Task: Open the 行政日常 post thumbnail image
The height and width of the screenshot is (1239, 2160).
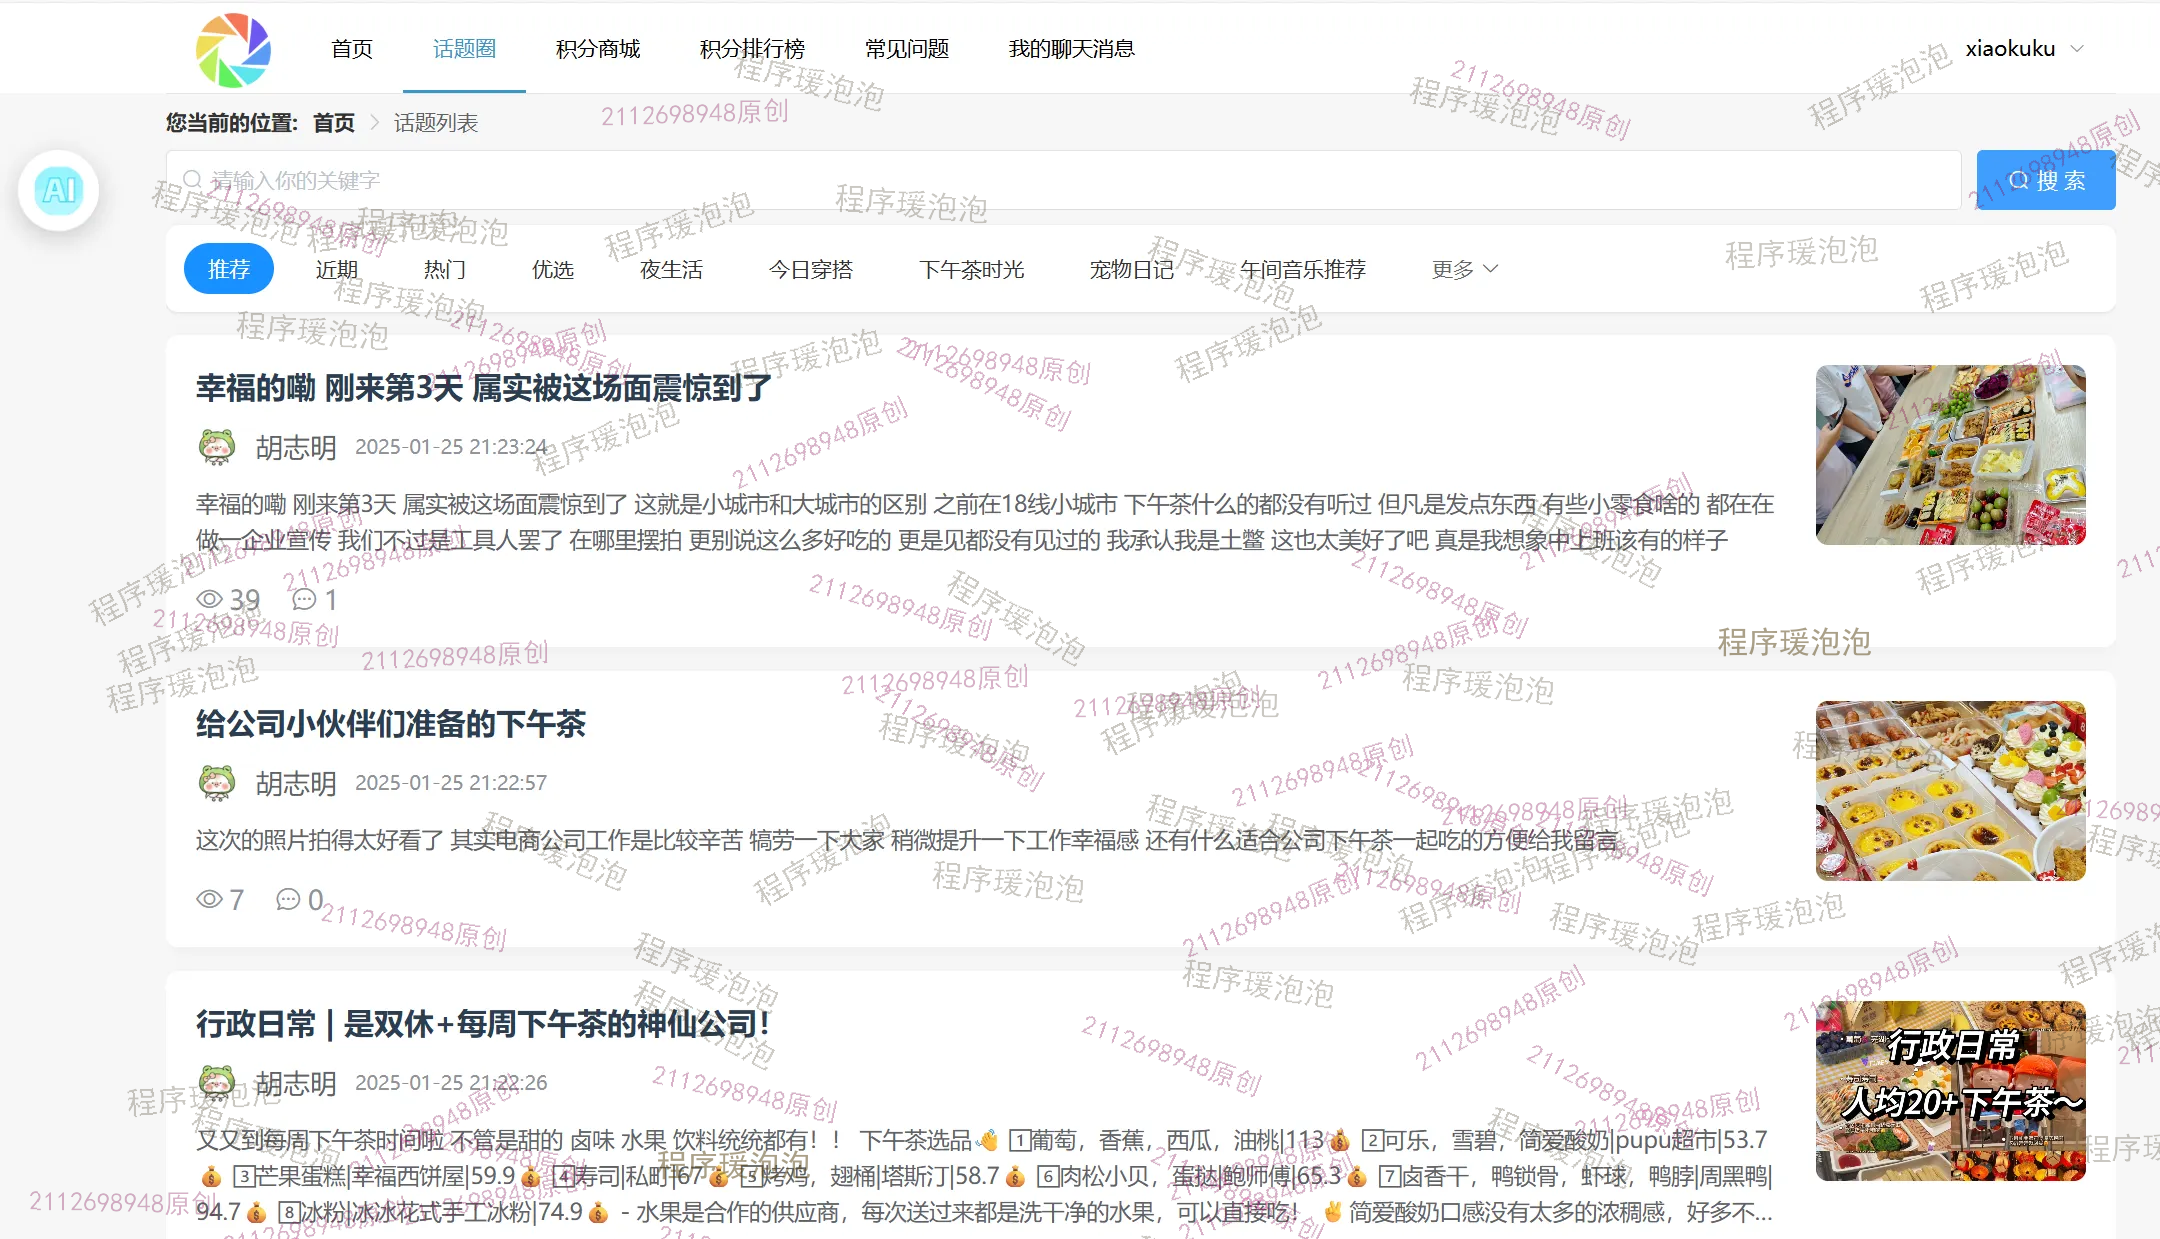Action: 1950,1090
